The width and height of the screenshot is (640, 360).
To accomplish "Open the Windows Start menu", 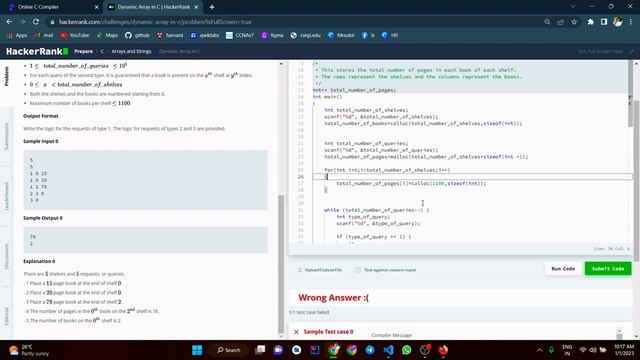I will pos(197,350).
